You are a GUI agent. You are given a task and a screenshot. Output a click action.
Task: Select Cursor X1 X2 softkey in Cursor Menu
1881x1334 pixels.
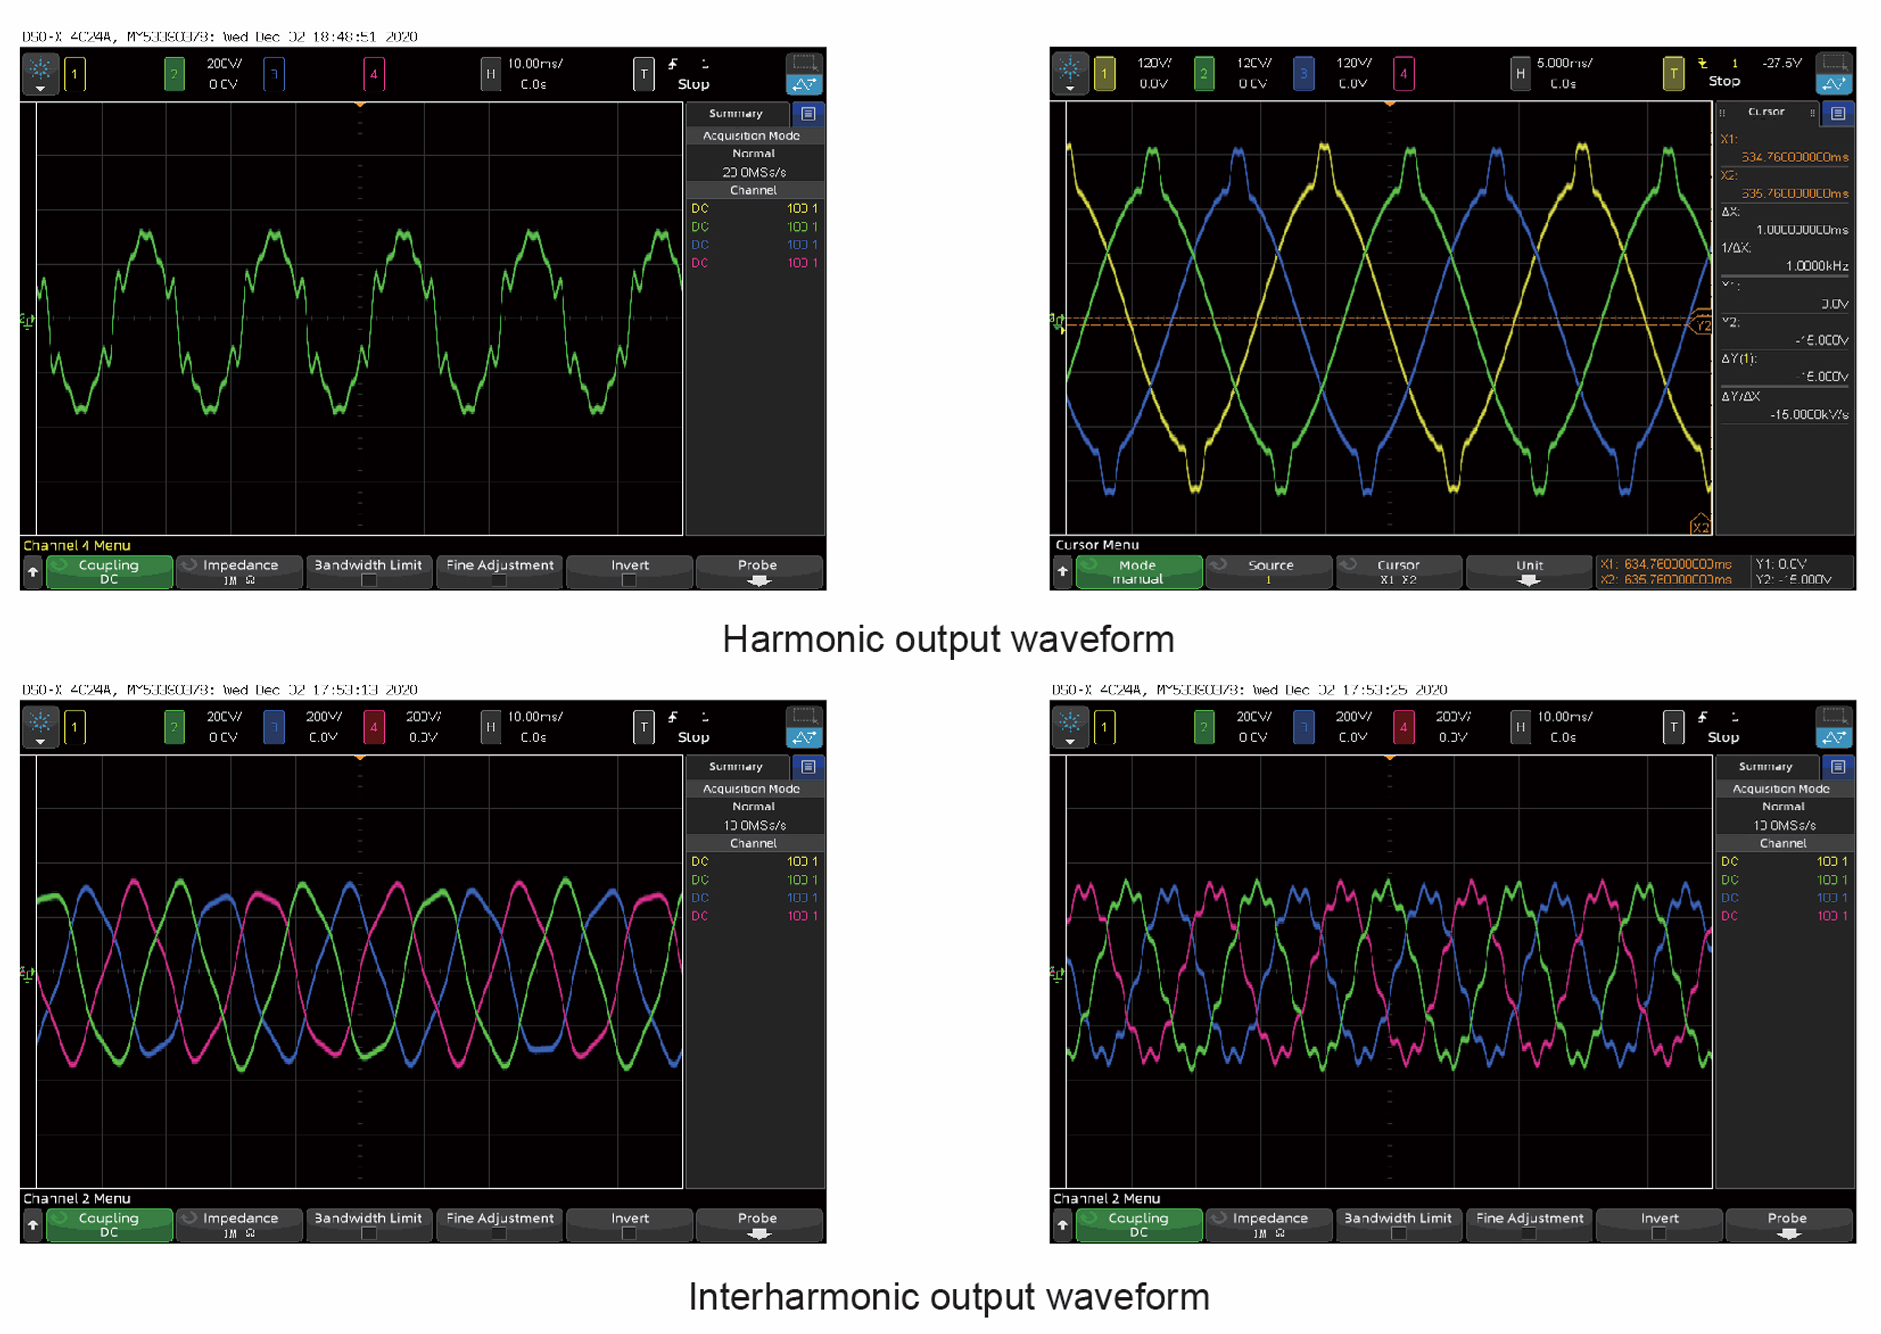[1398, 572]
